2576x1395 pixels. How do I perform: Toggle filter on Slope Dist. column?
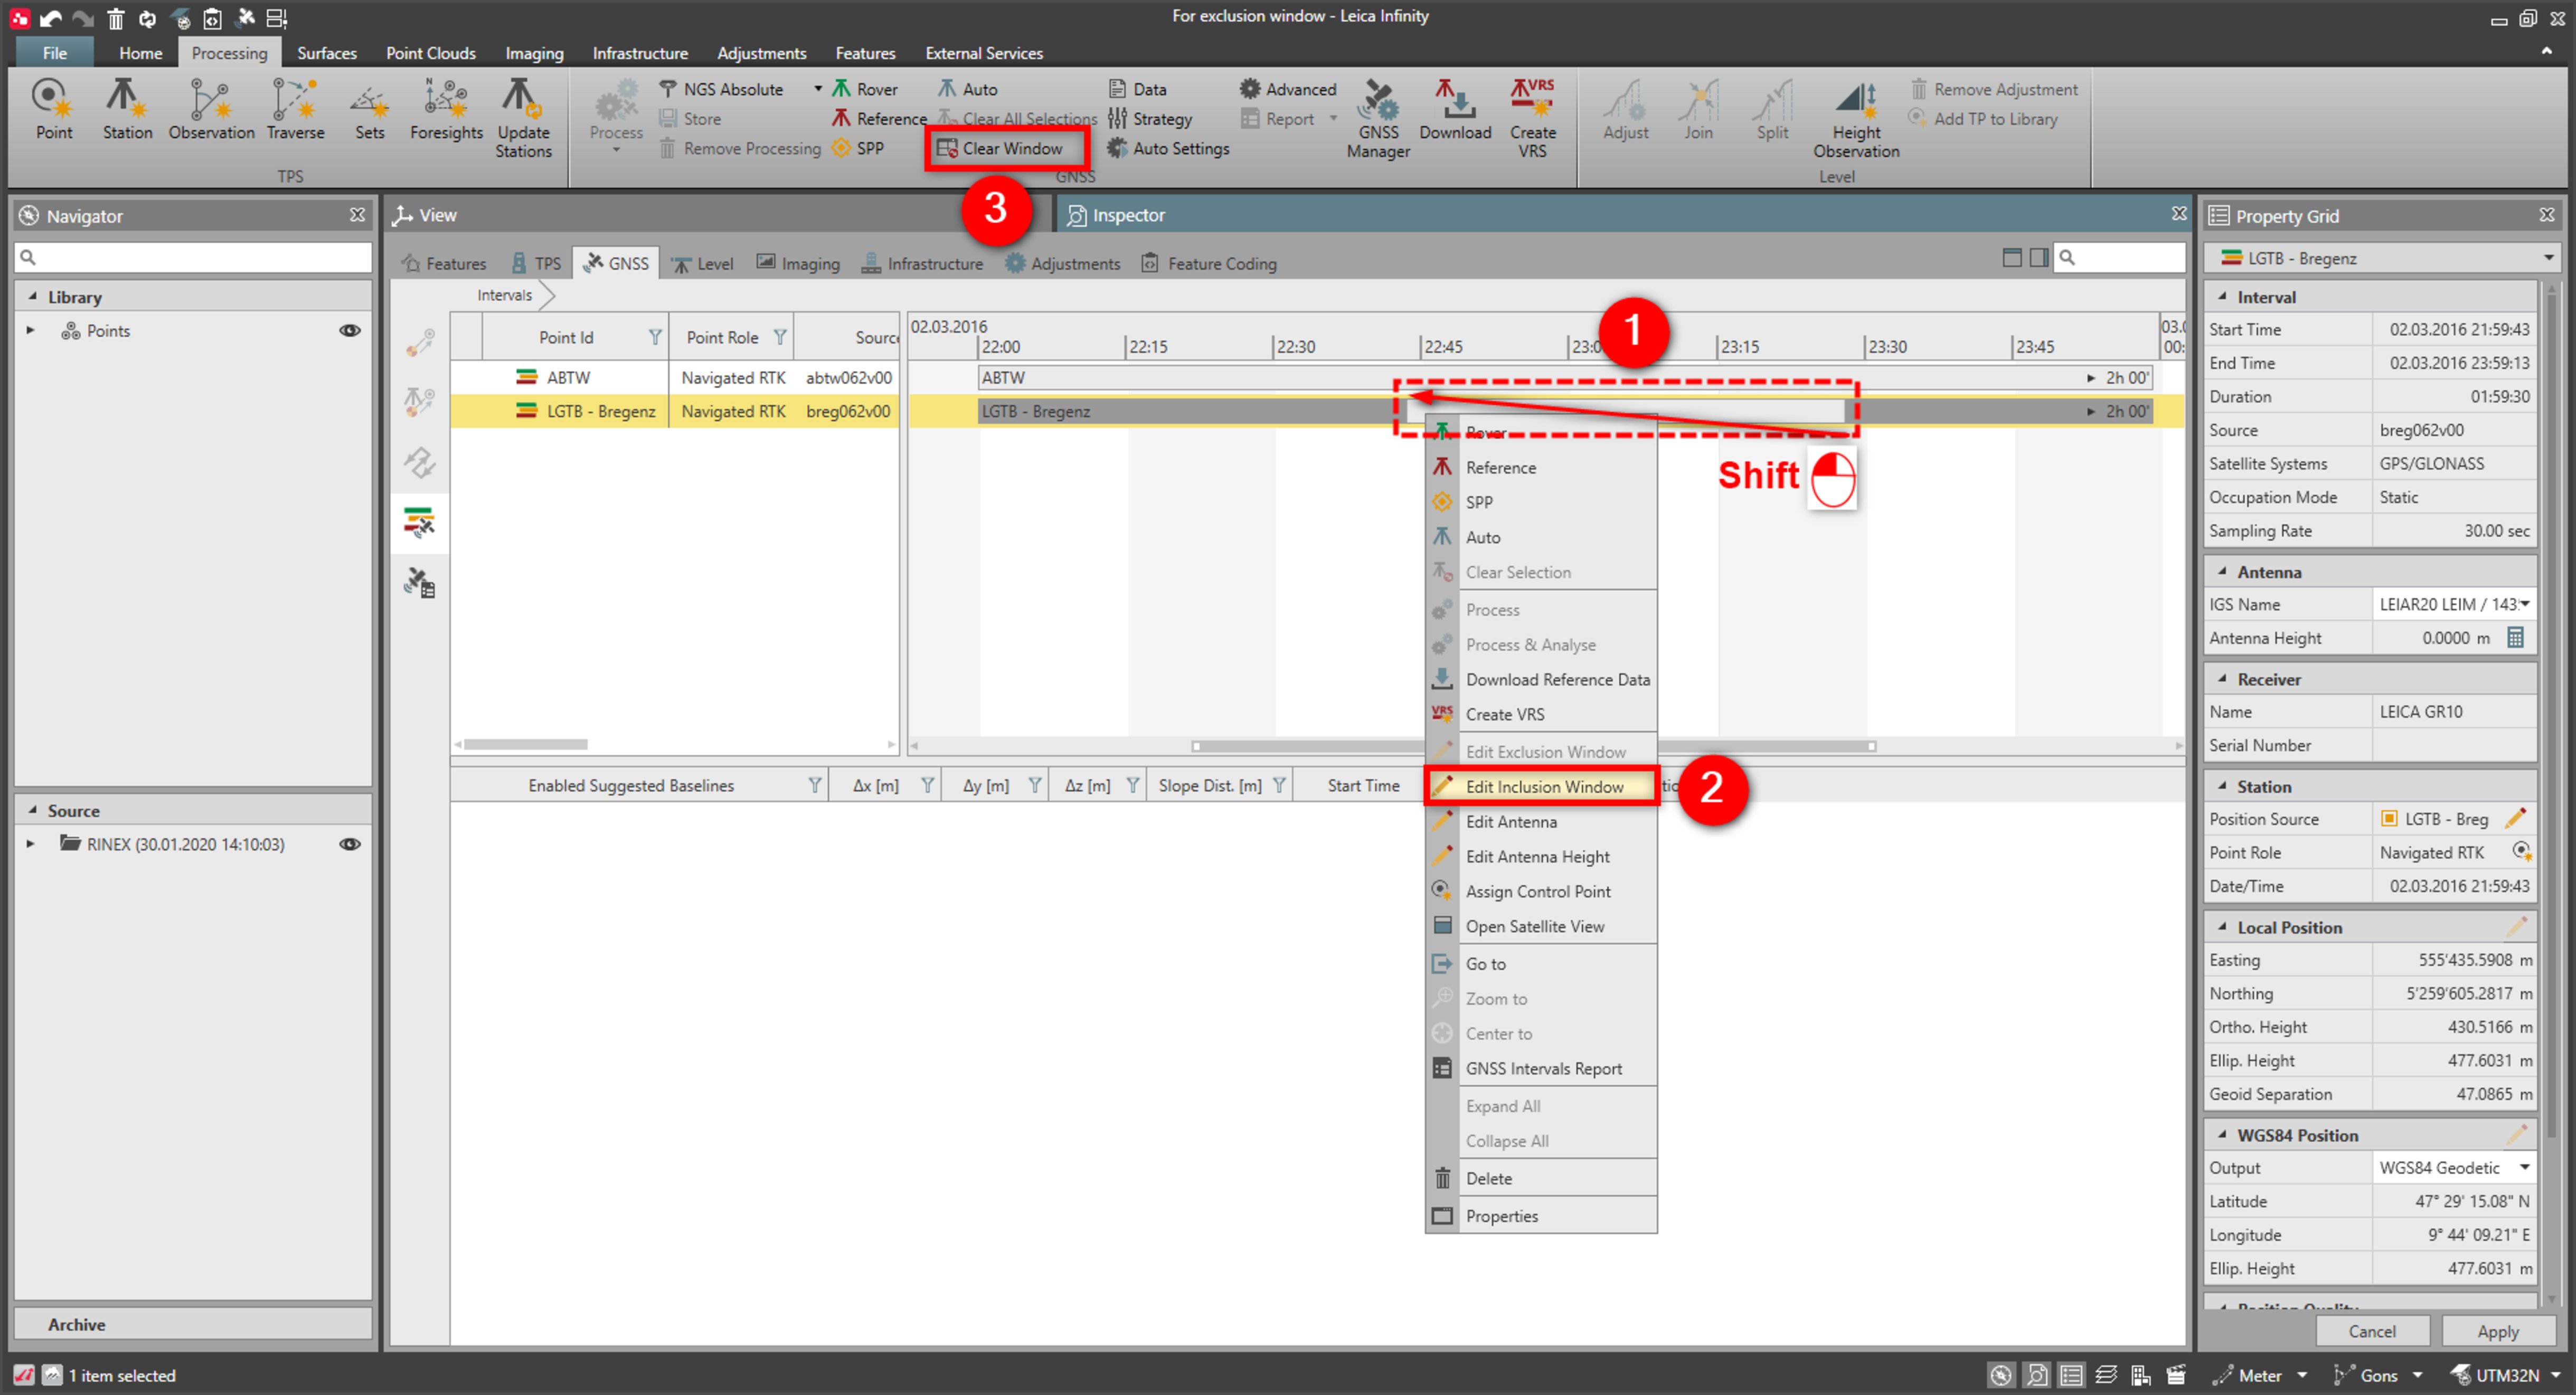(1279, 785)
